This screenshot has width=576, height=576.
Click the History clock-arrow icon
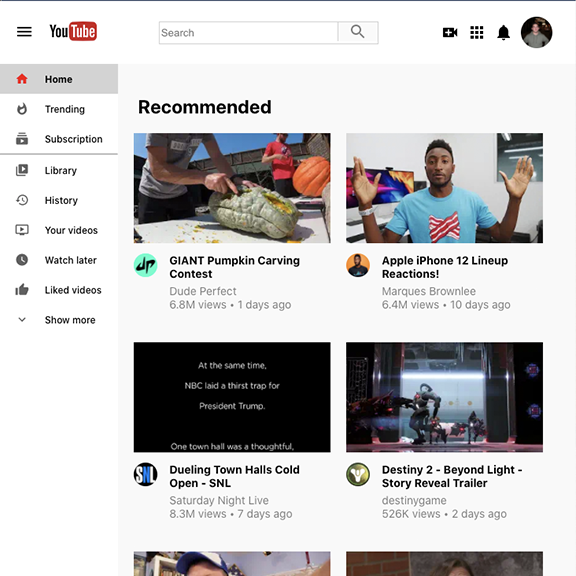(x=22, y=200)
